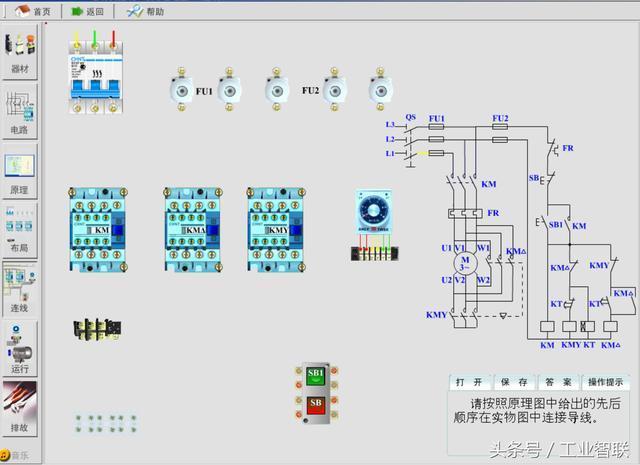Select the fuse right of FU2 label
Image resolution: width=640 pixels, height=465 pixels.
335,89
